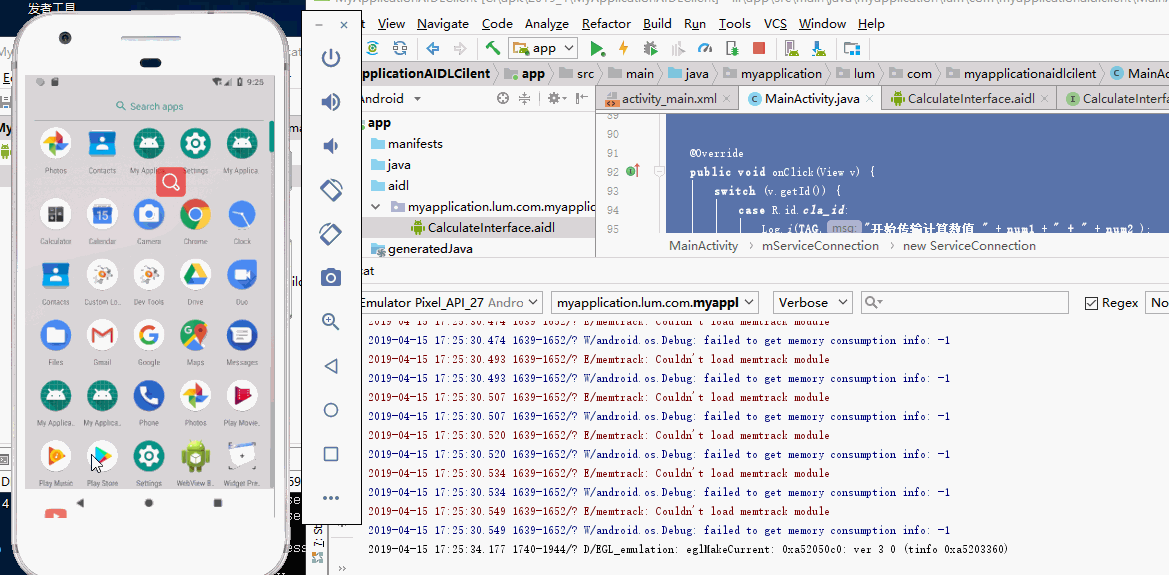
Task: Rotate emulator right using the rotate icon
Action: [x=330, y=234]
